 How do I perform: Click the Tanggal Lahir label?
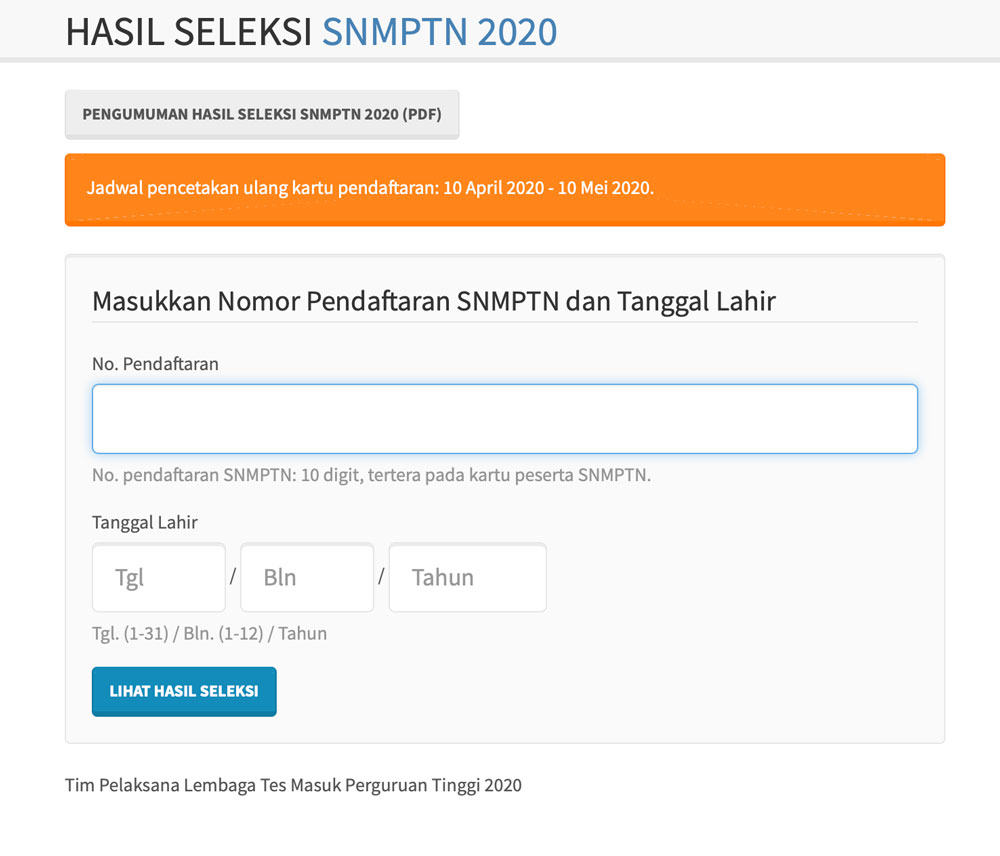(x=145, y=522)
